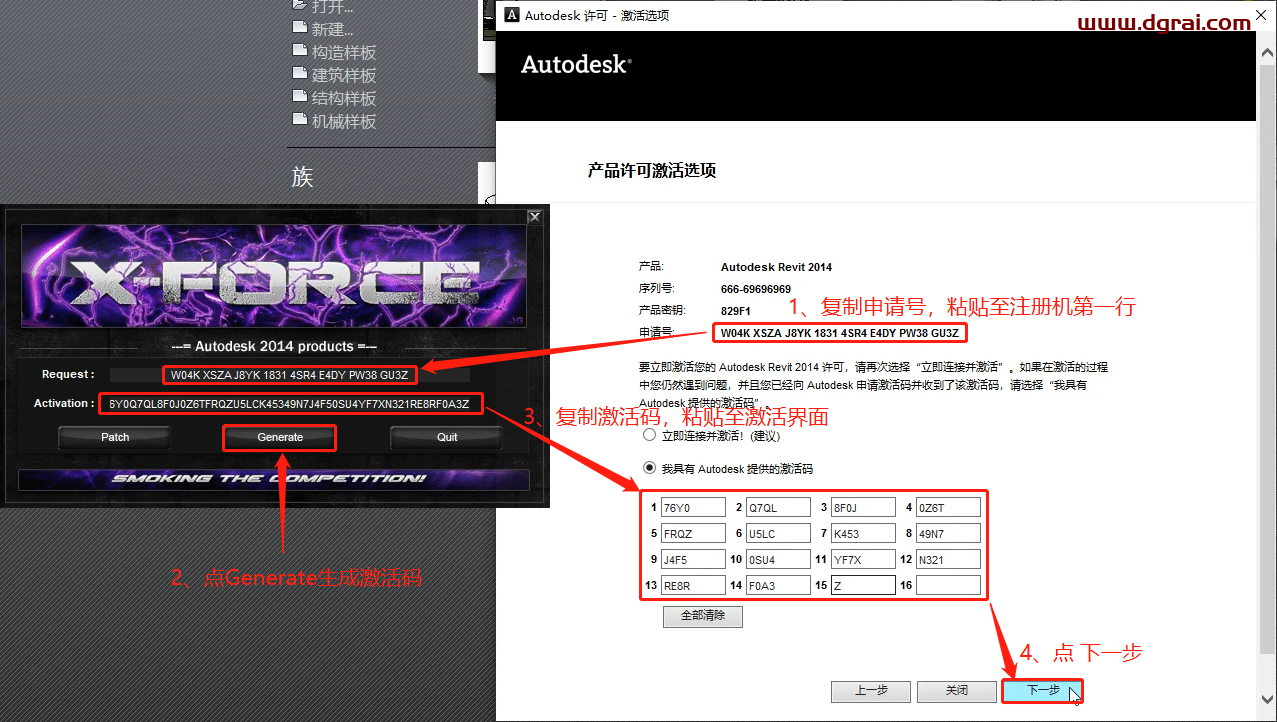This screenshot has height=722, width=1277.
Task: Click the 关闭 button in Autodesk dialog
Action: [x=957, y=691]
